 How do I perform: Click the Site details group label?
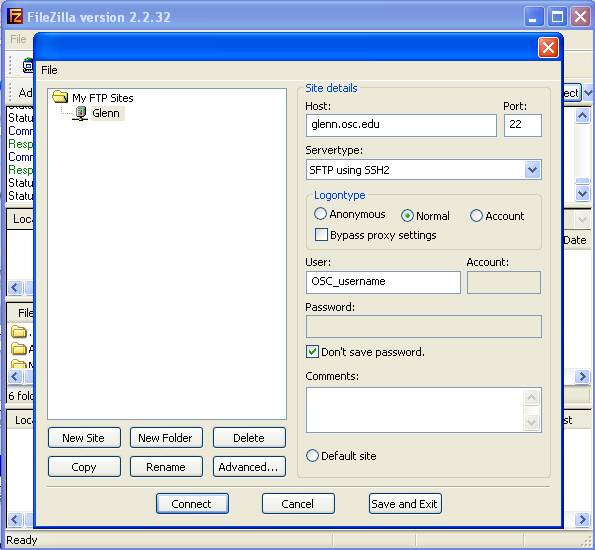pos(331,88)
